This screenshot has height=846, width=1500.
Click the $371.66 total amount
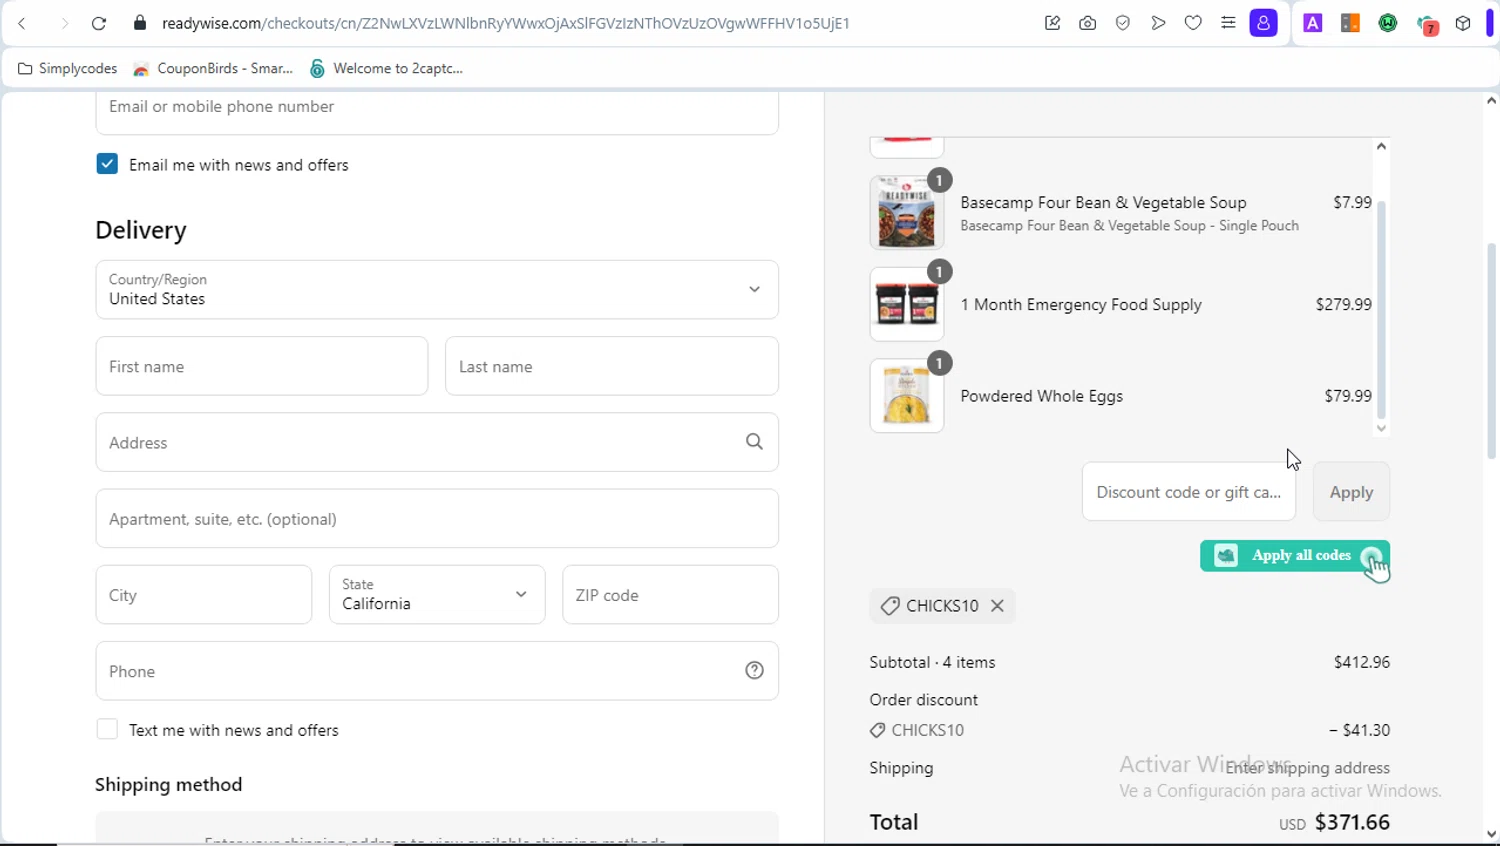pyautogui.click(x=1352, y=822)
